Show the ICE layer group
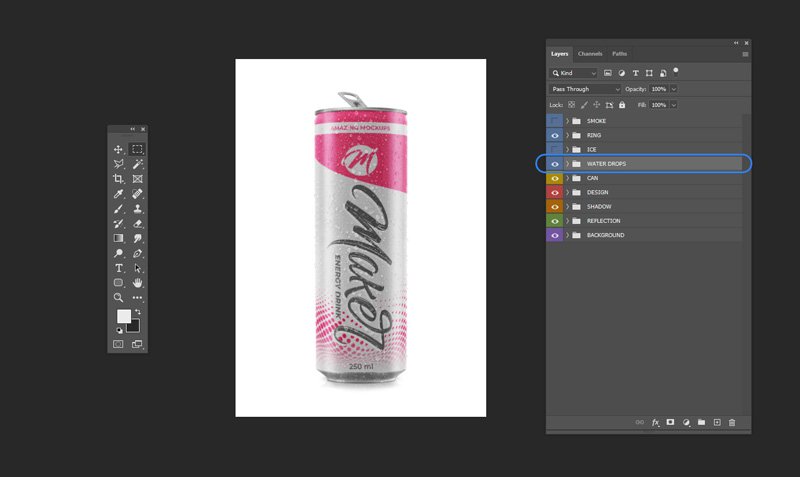Viewport: 800px width, 477px height. point(555,149)
